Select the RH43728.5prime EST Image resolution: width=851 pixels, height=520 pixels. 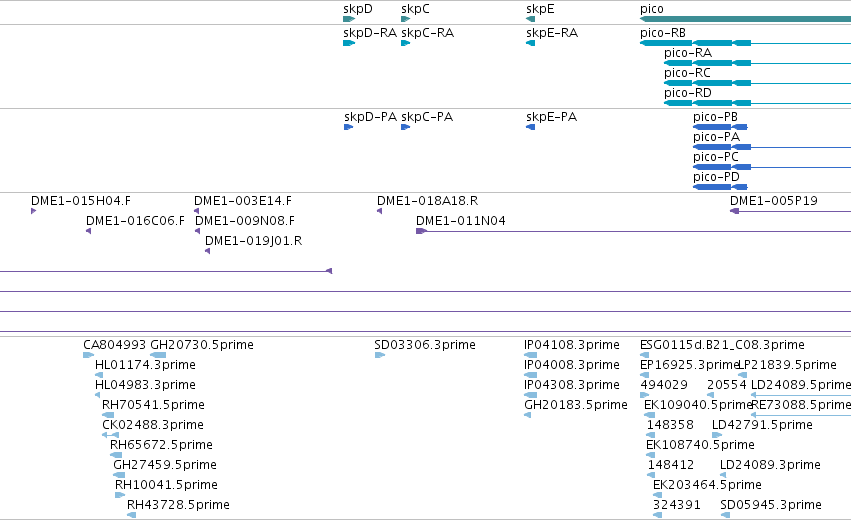point(131,515)
